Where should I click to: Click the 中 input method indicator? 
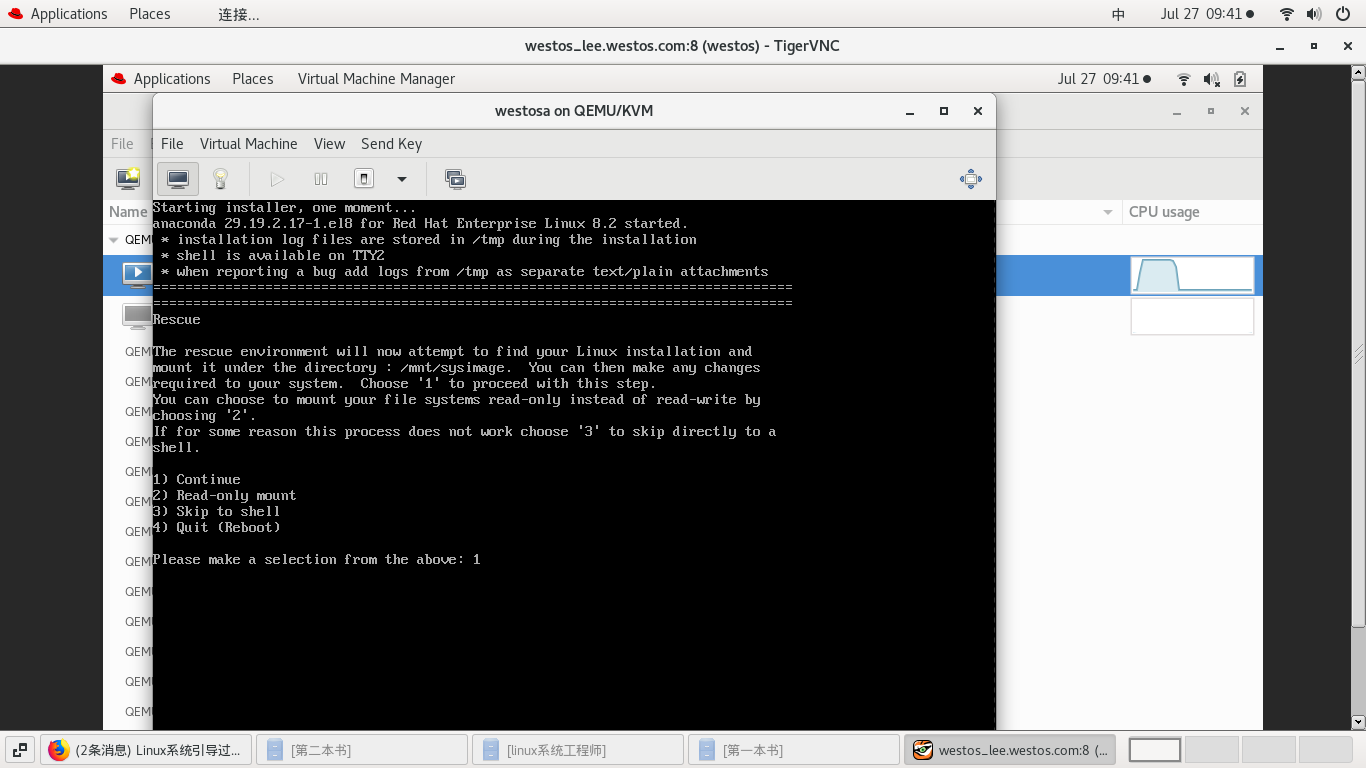pyautogui.click(x=1119, y=14)
